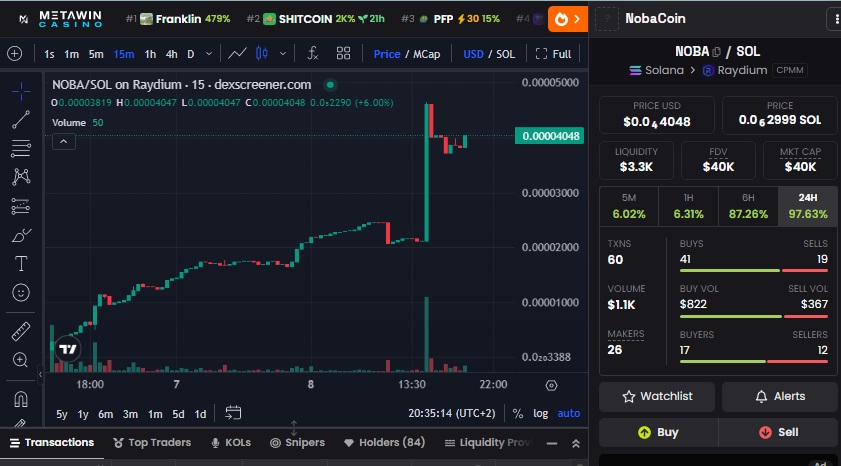
Task: Collapse the chart legend chevron
Action: click(x=63, y=142)
